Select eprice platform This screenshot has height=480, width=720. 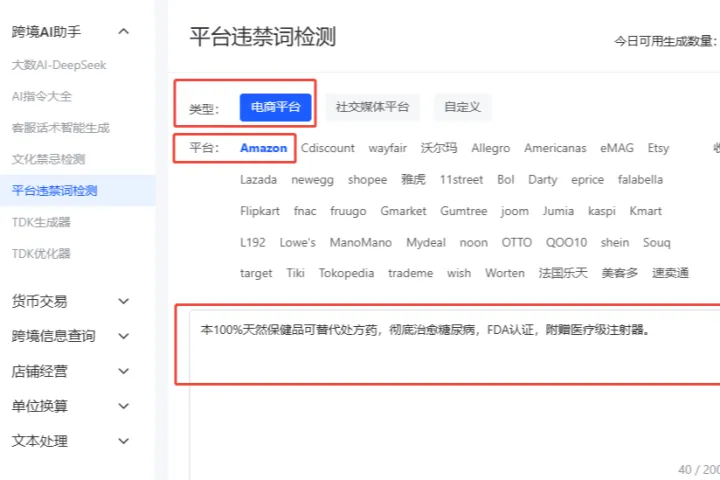587,180
